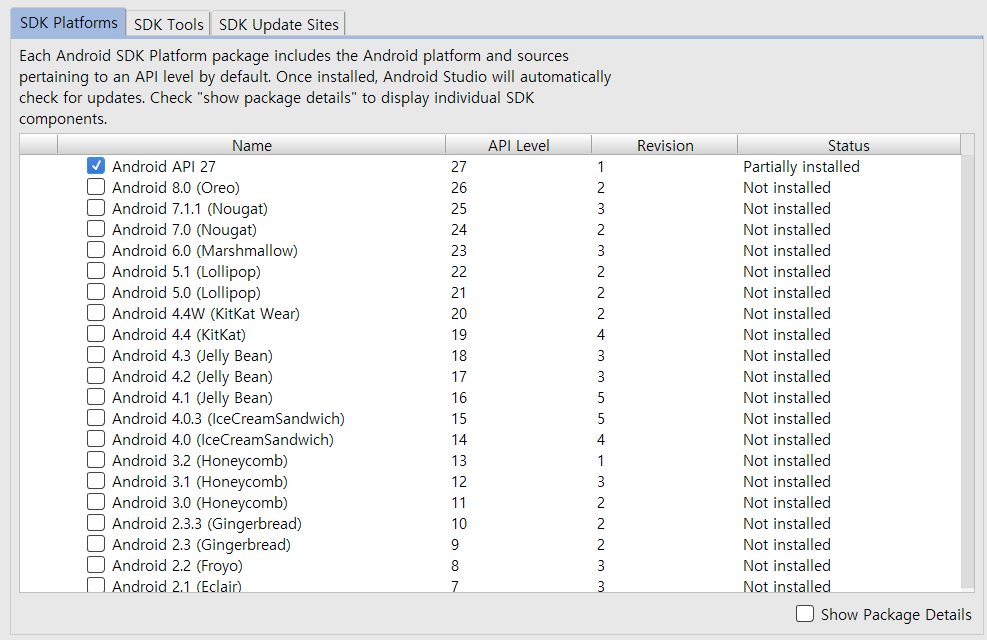Select 'Android 6.0 (Marshmallow)' row name
Image resolution: width=987 pixels, height=640 pixels.
(205, 250)
